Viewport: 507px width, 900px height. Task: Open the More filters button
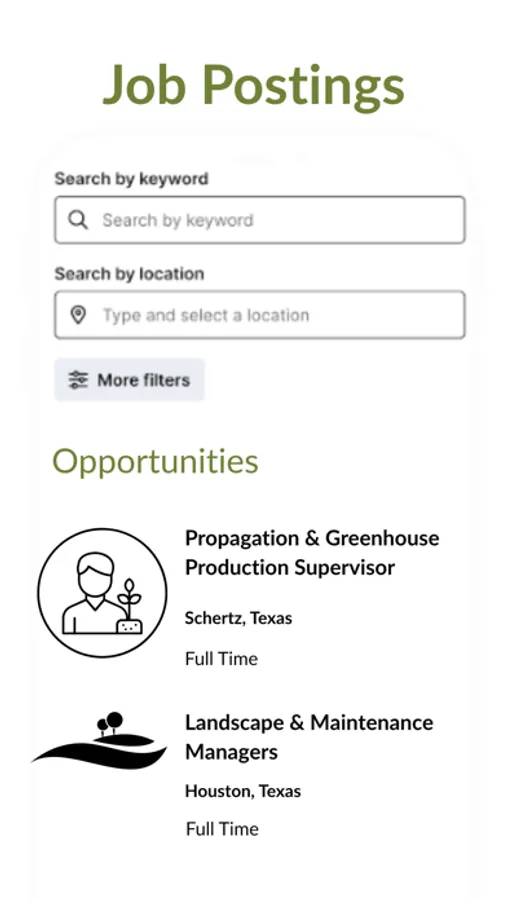(130, 380)
